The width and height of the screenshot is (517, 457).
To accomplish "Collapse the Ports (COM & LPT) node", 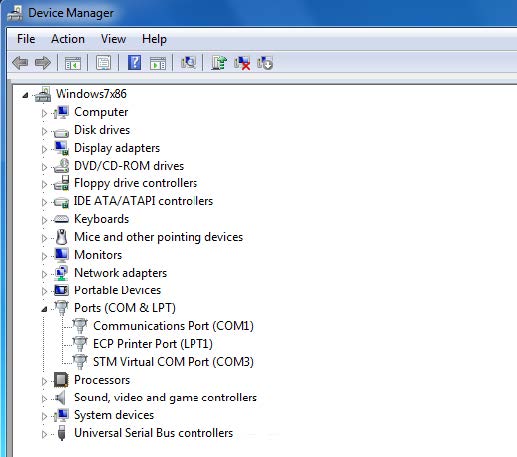I will pos(44,309).
